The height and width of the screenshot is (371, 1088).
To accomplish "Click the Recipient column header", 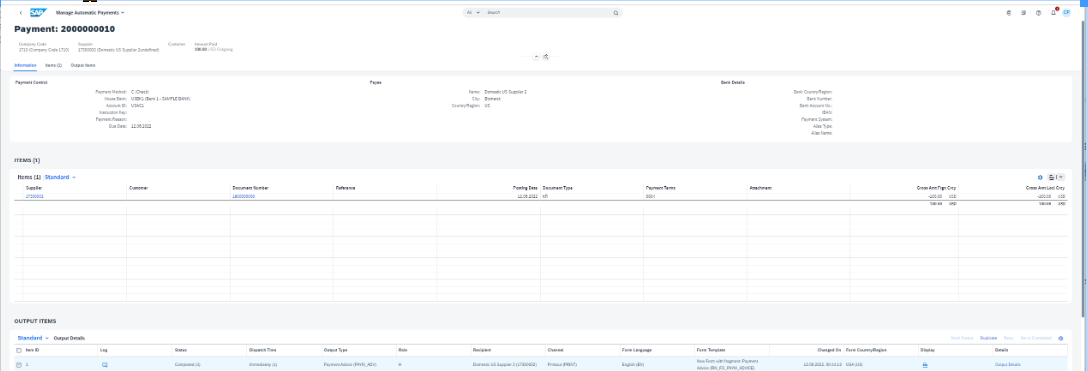I will [x=482, y=350].
